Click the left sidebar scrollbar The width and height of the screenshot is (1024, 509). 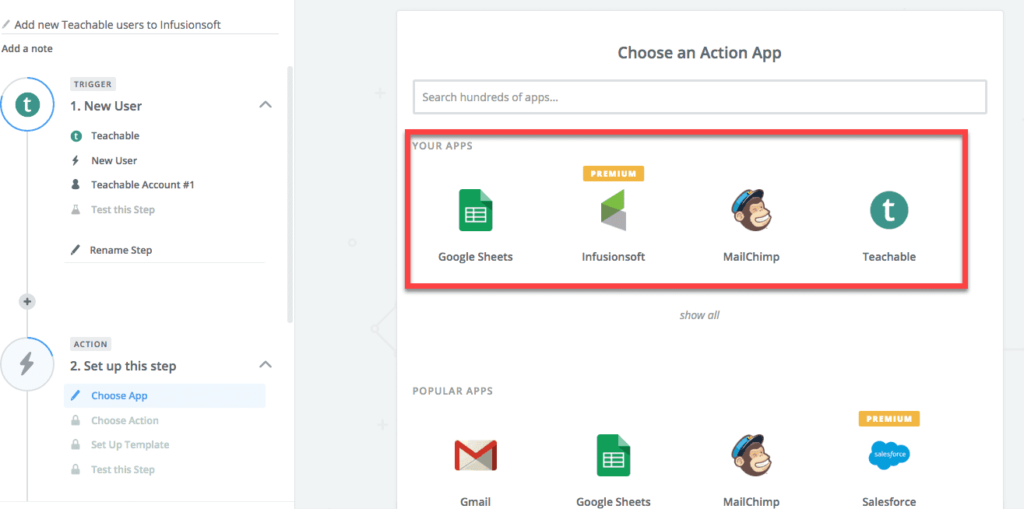(x=290, y=193)
